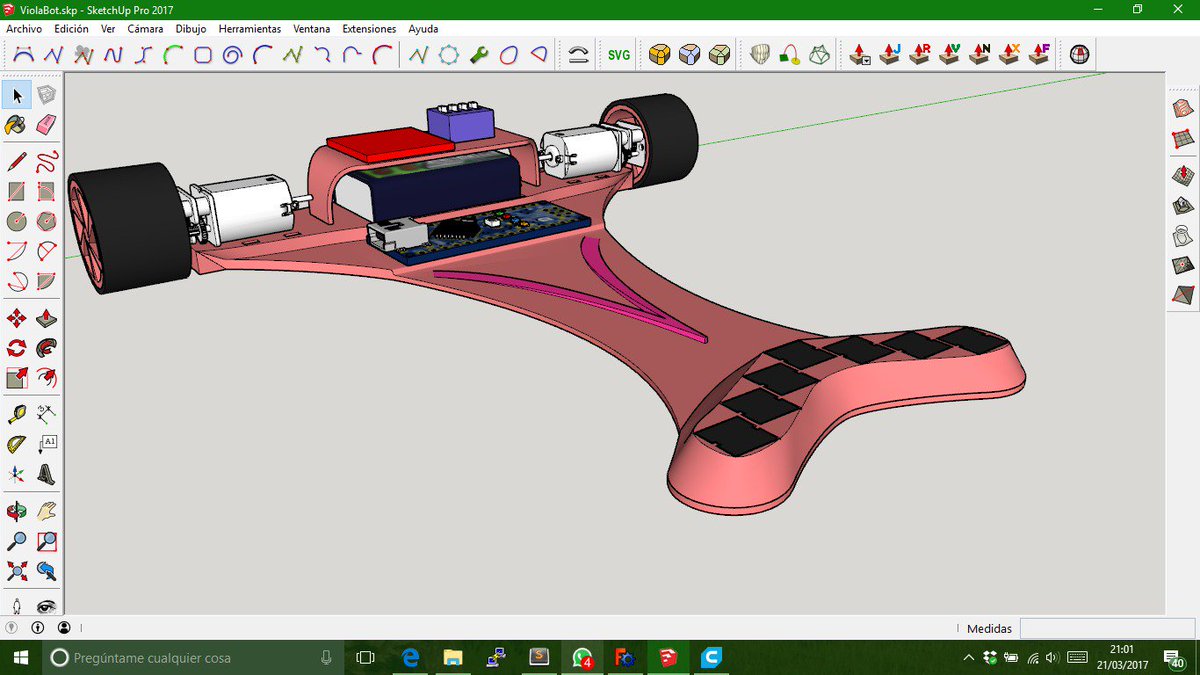Show hidden system tray icons chevron

(x=968, y=658)
